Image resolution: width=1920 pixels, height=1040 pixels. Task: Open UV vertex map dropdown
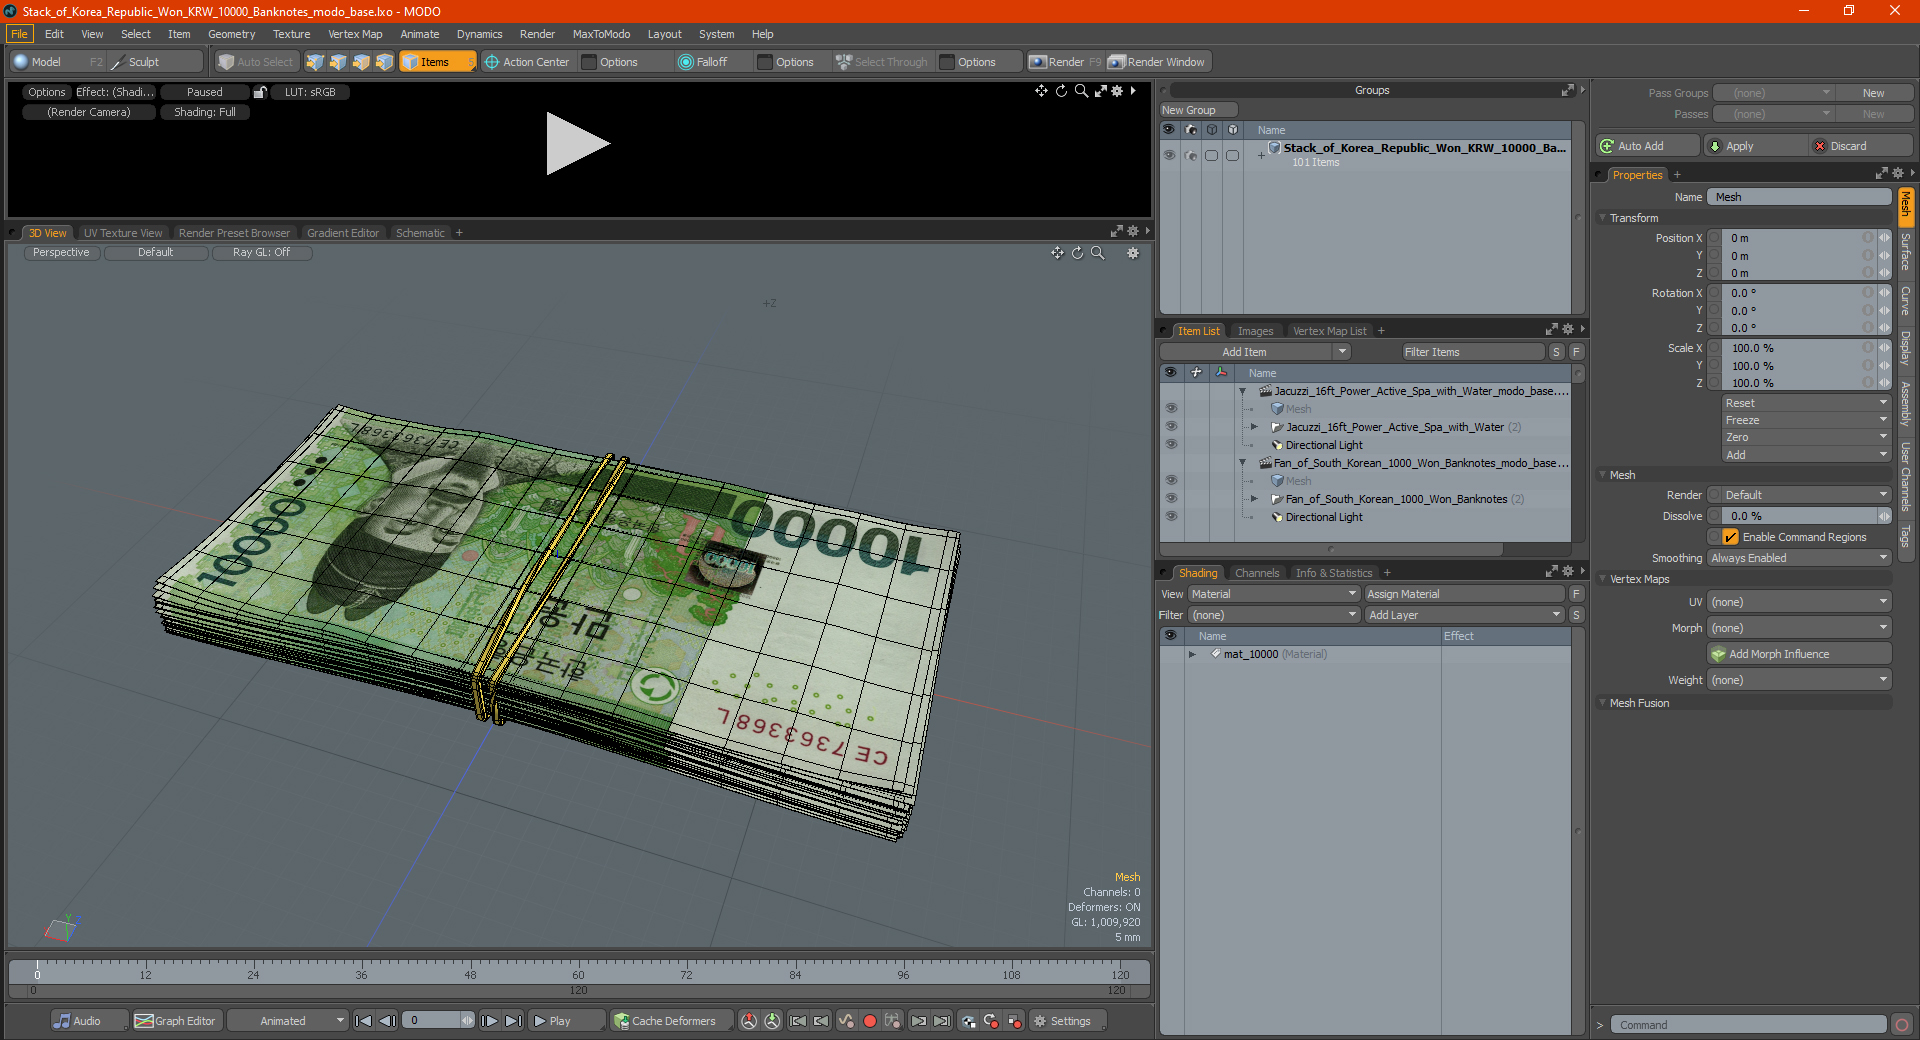[x=1800, y=602]
